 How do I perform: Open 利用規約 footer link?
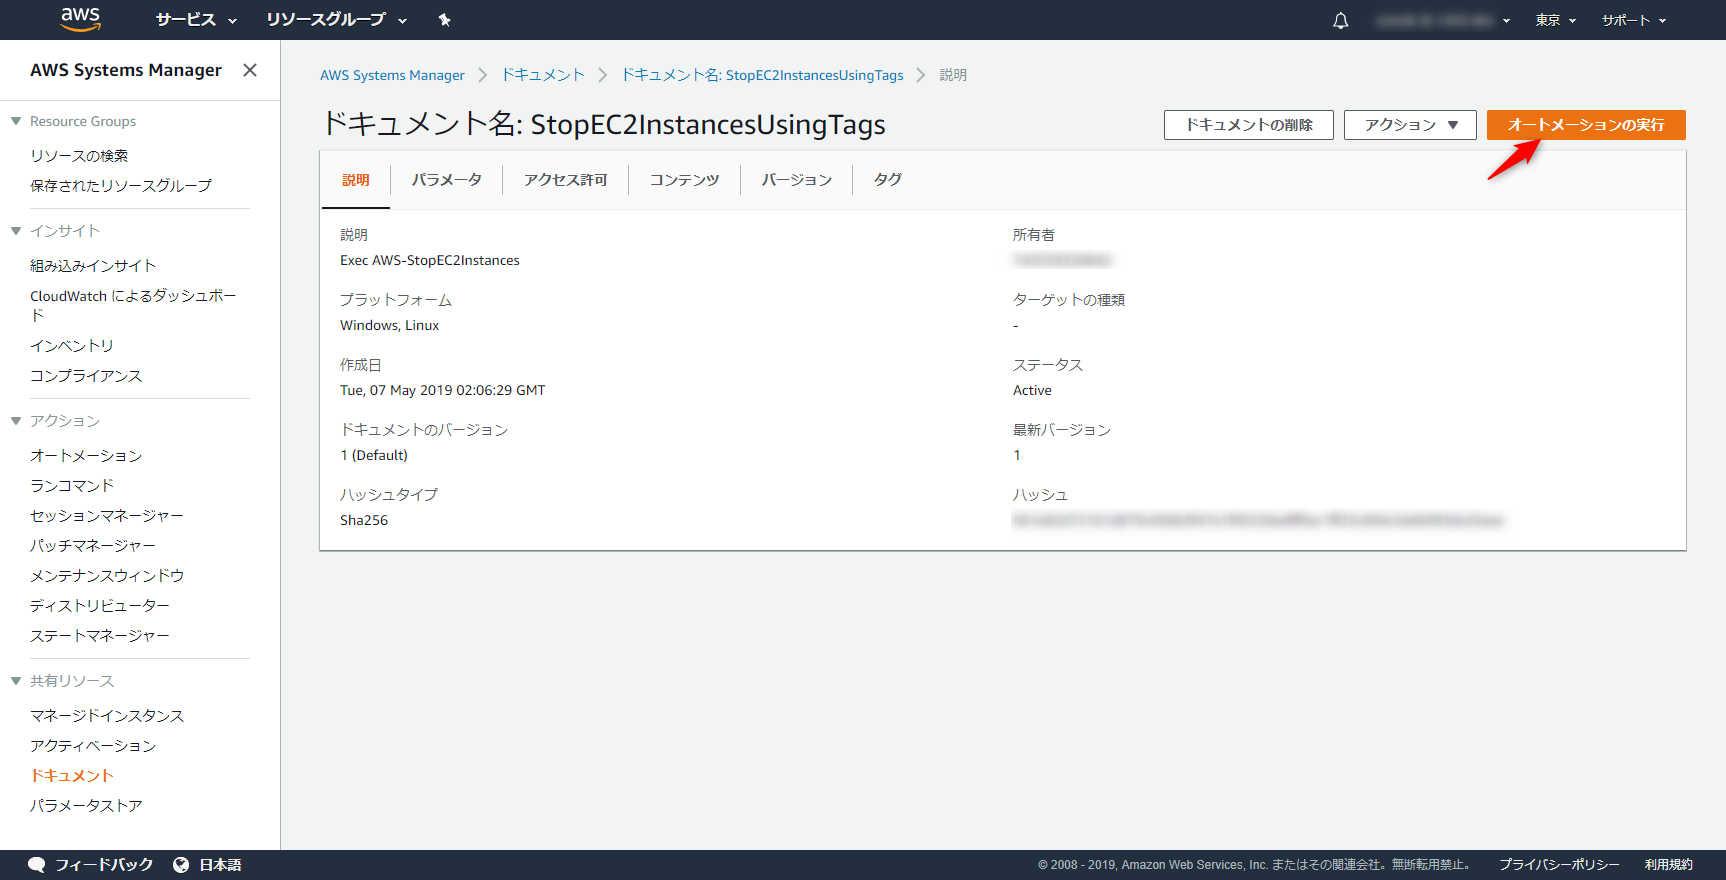click(x=1669, y=865)
